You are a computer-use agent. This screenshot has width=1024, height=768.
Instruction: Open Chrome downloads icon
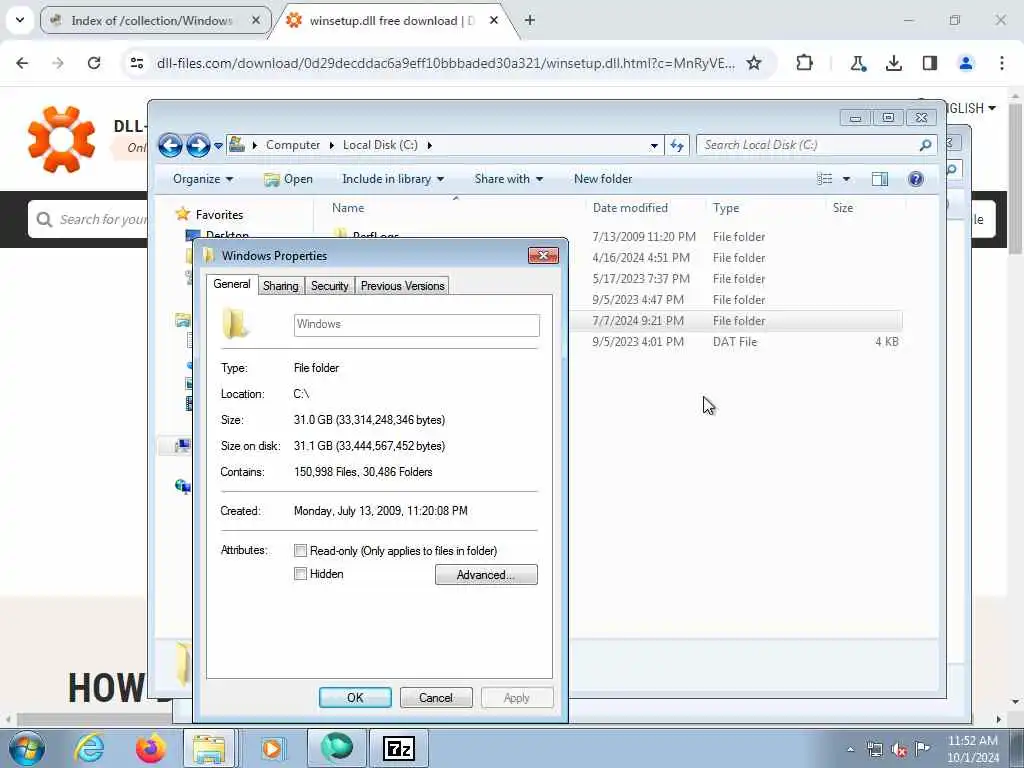(x=893, y=63)
